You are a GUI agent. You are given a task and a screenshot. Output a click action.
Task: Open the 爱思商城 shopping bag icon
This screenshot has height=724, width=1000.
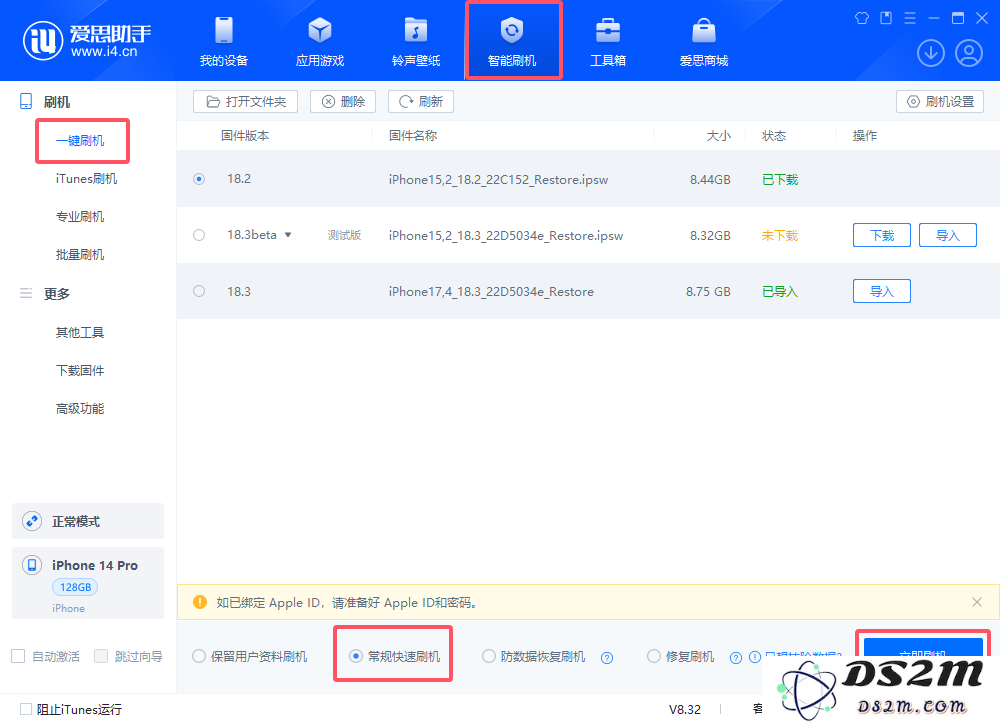(703, 41)
